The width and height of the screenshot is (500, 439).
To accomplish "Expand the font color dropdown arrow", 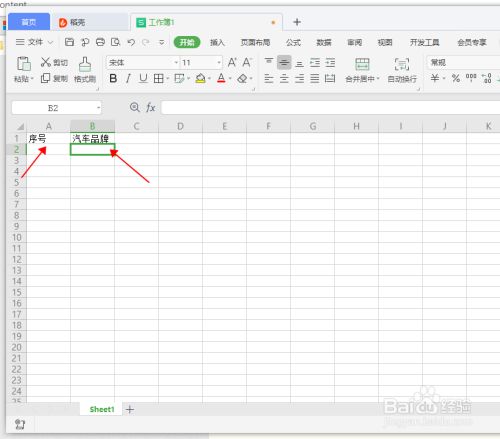I will coord(230,79).
